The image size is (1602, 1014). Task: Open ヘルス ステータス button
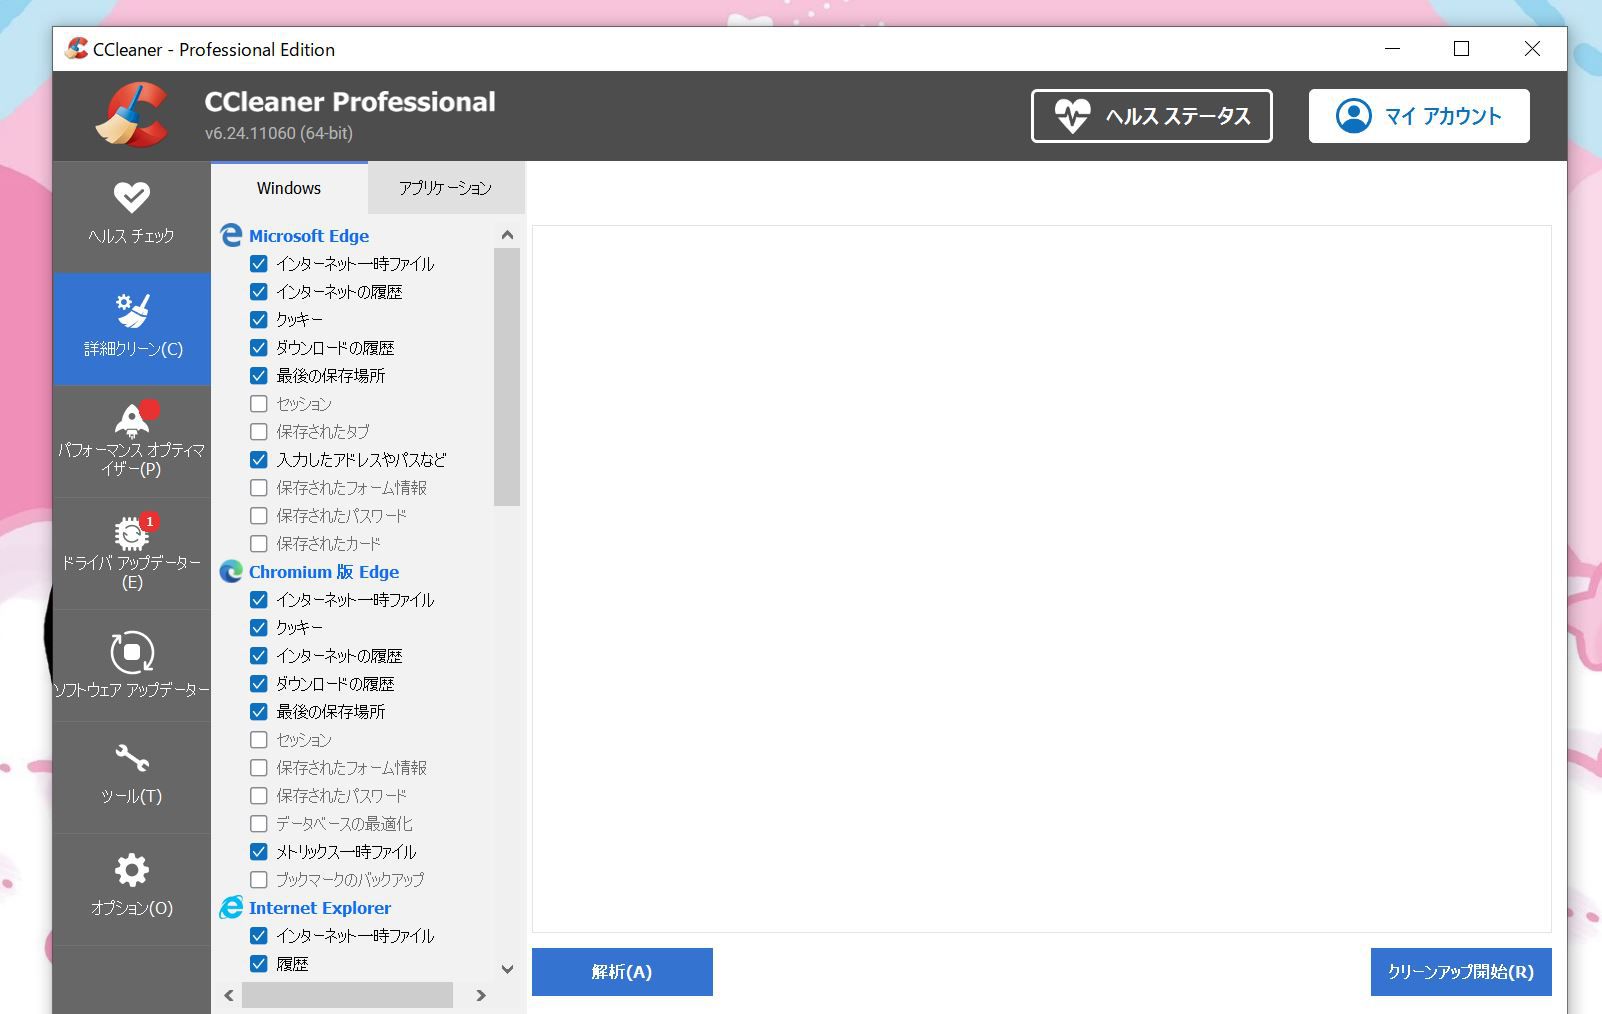point(1152,116)
